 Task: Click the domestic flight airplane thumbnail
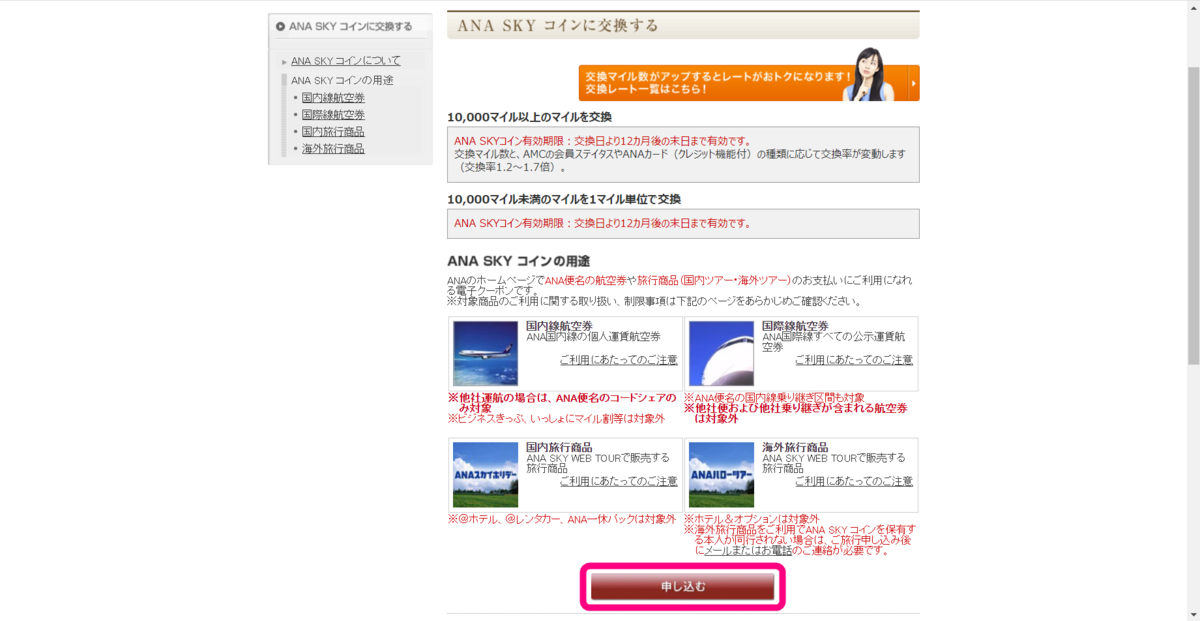(x=485, y=353)
